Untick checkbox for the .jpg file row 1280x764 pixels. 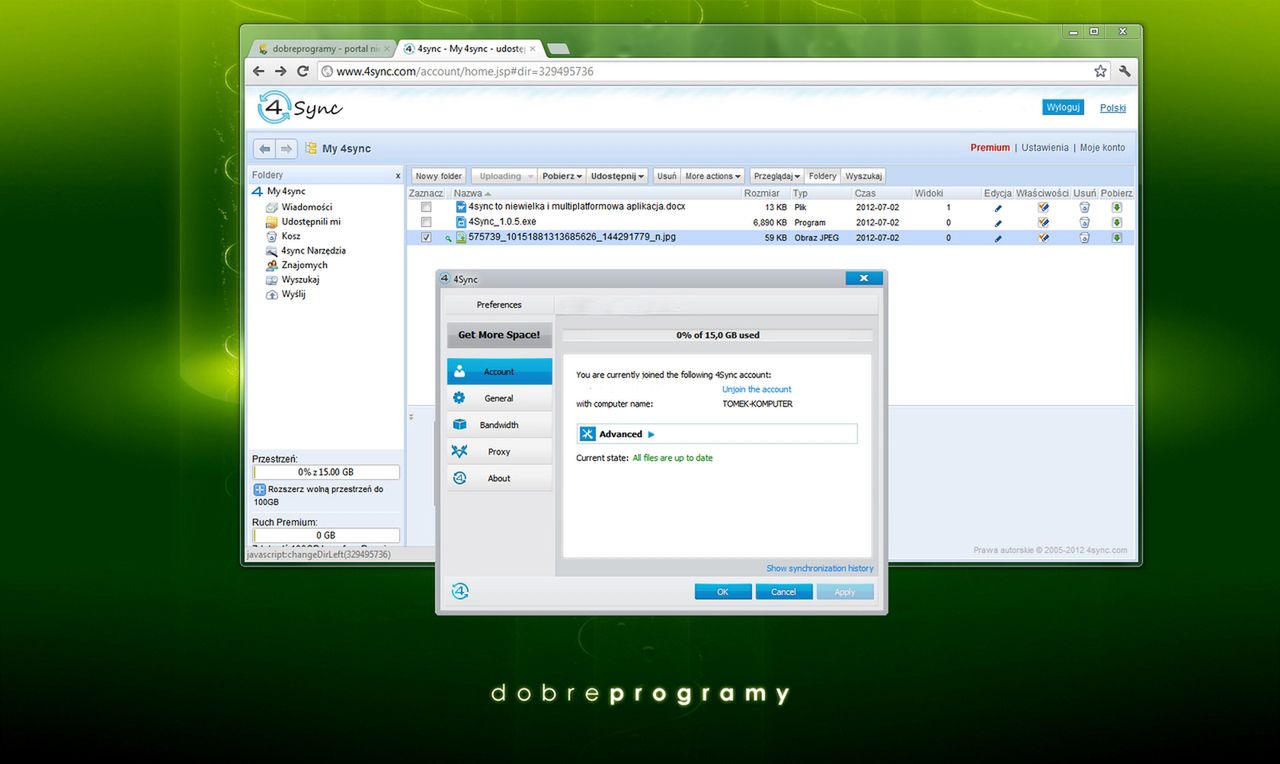coord(426,238)
